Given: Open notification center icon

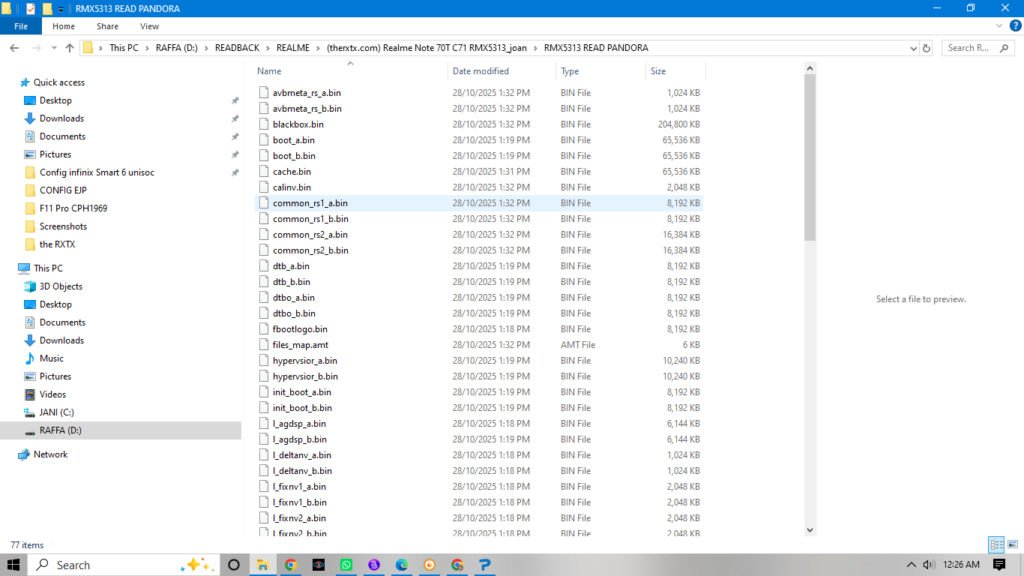Looking at the screenshot, I should point(999,565).
